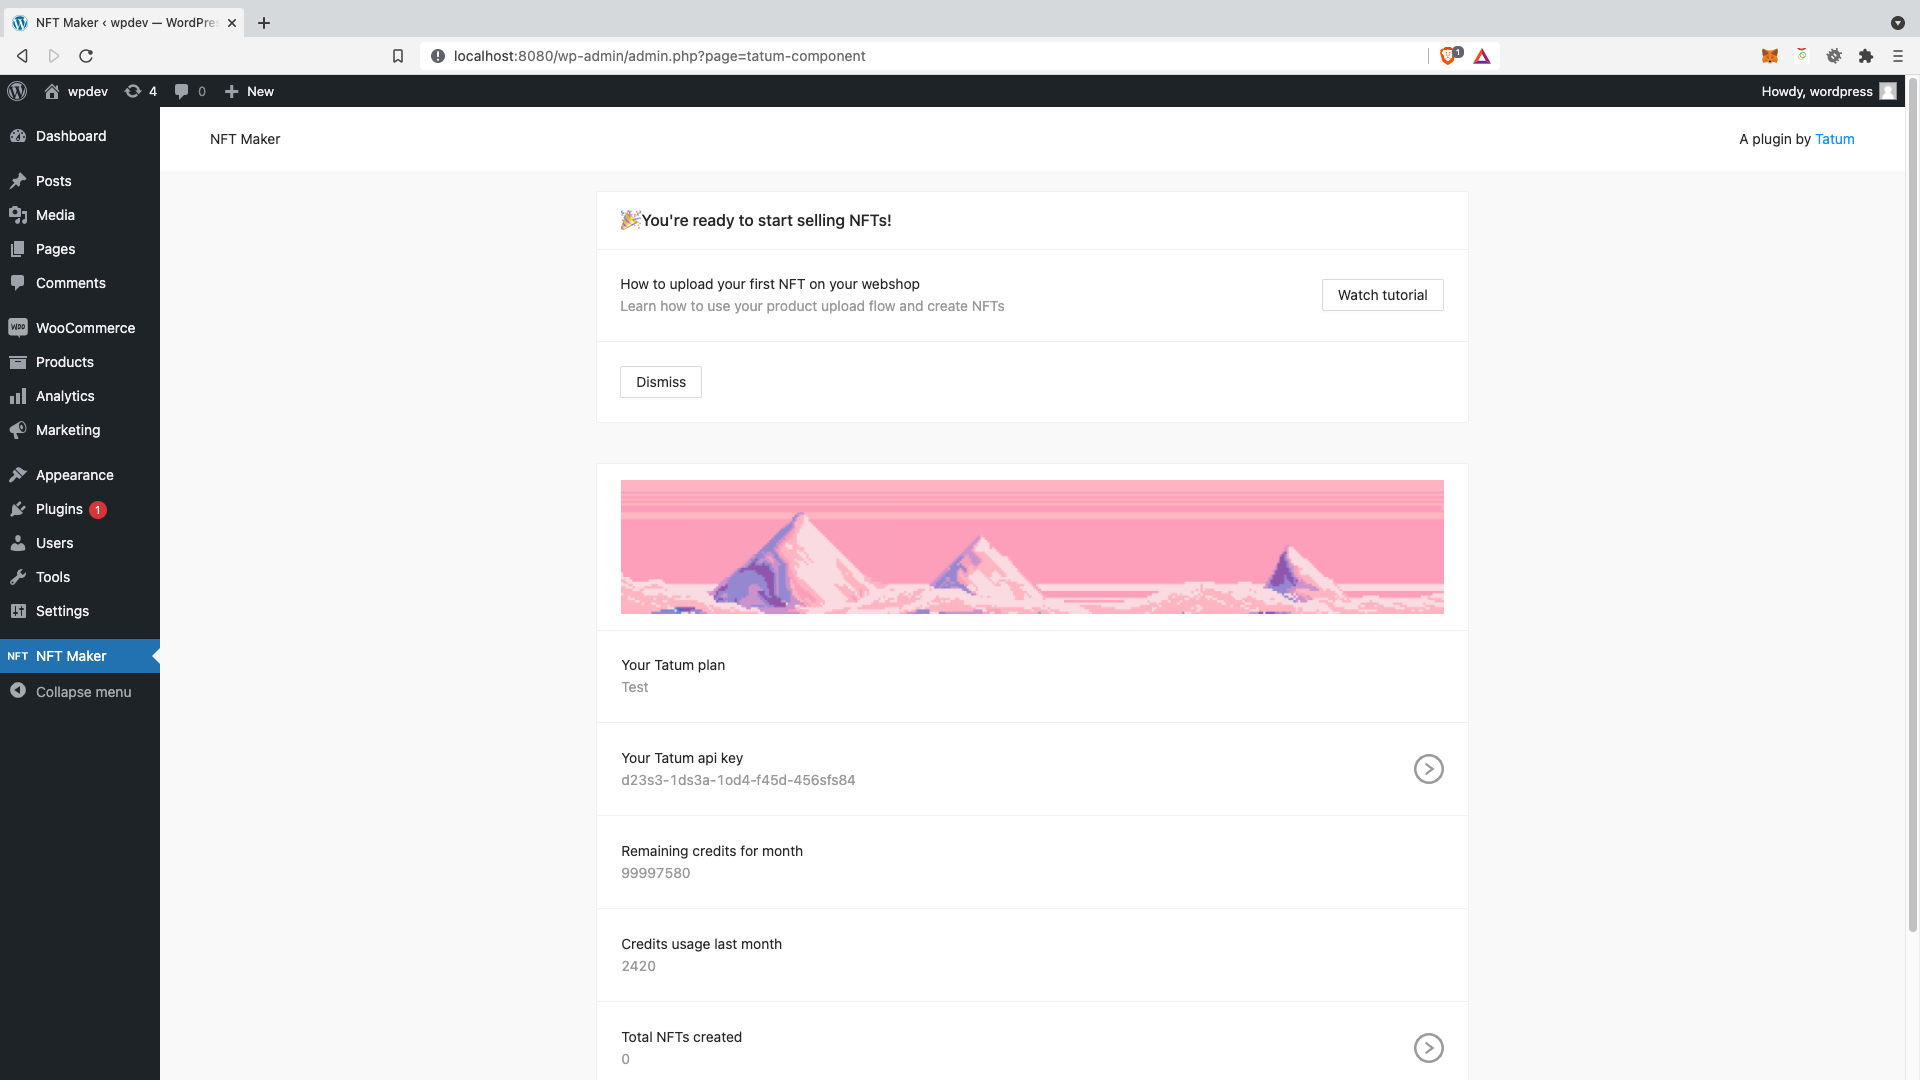Screen dimensions: 1920x1080
Task: Click the API key value d23s3-1ds3a-1od4-f45d-456sfs84
Action: 738,780
